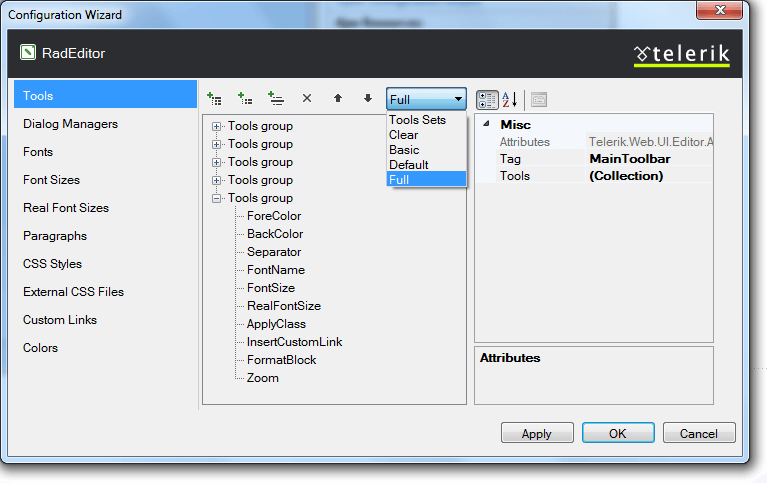This screenshot has height=483, width=767.
Task: Open the Colors section
Action: (x=40, y=347)
